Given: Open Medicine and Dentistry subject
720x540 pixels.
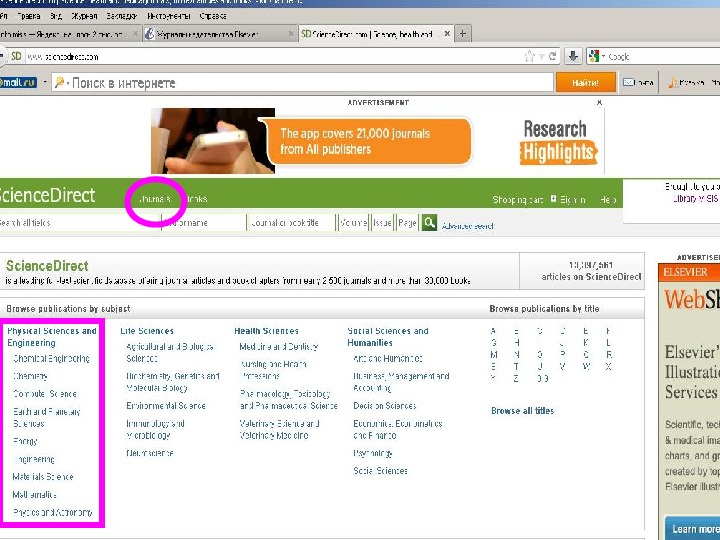Looking at the screenshot, I should (x=279, y=347).
